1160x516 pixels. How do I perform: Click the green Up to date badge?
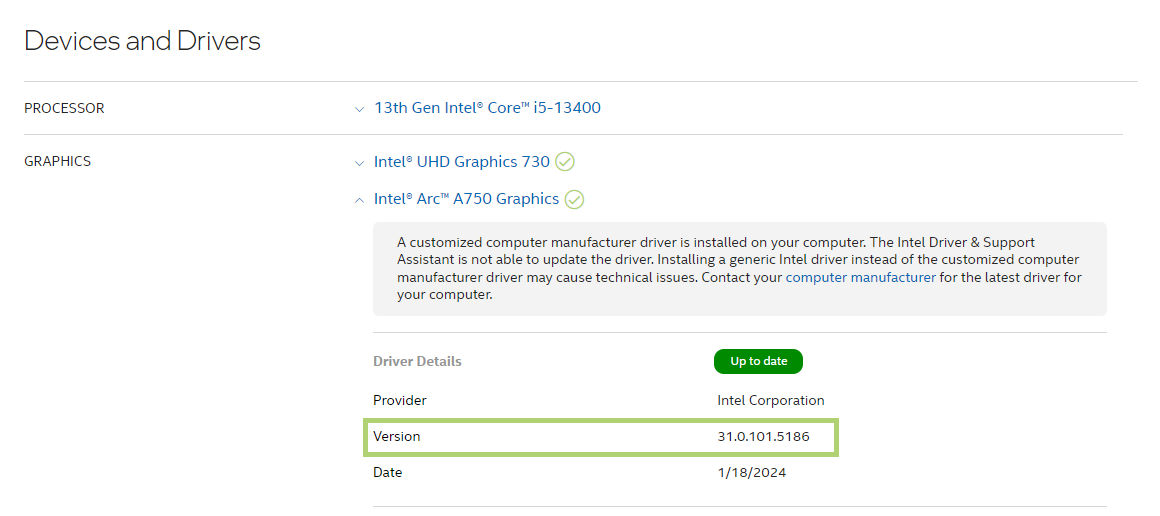(x=758, y=361)
